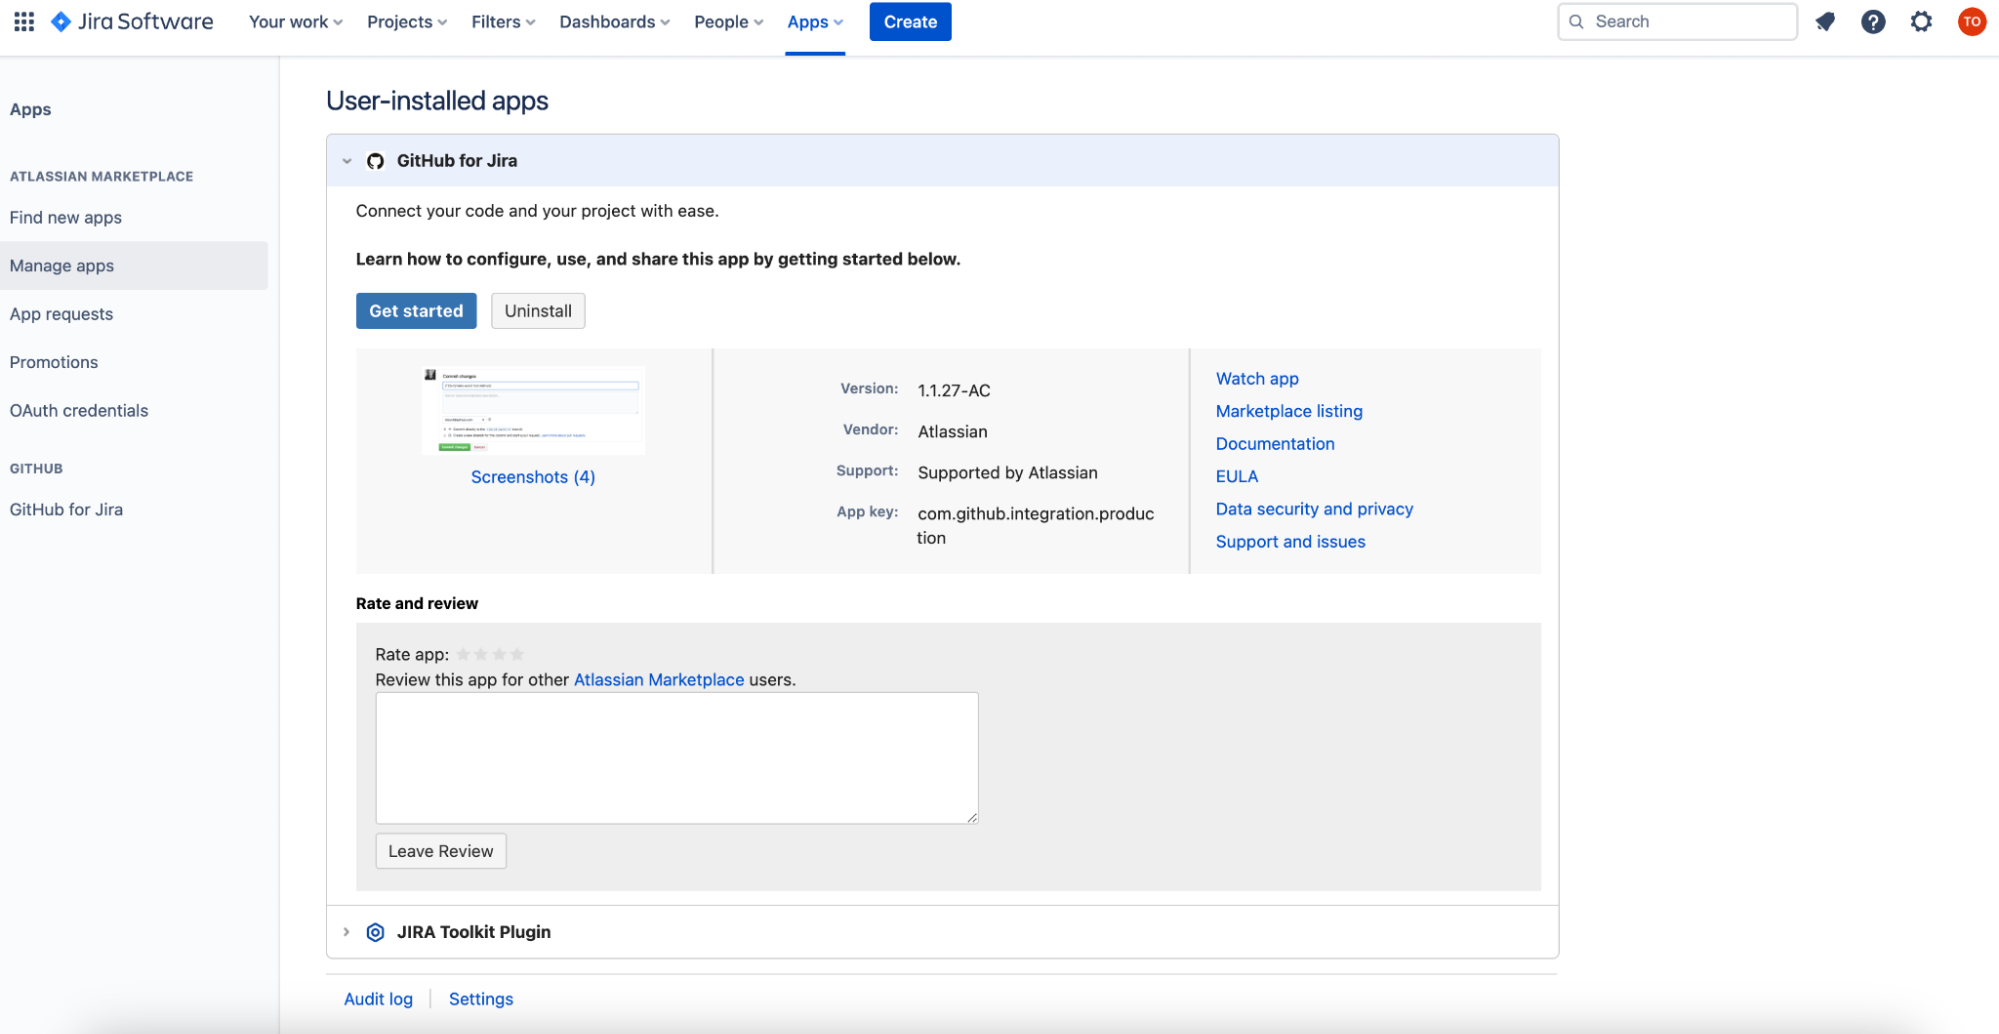Open the People dropdown menu

(728, 21)
